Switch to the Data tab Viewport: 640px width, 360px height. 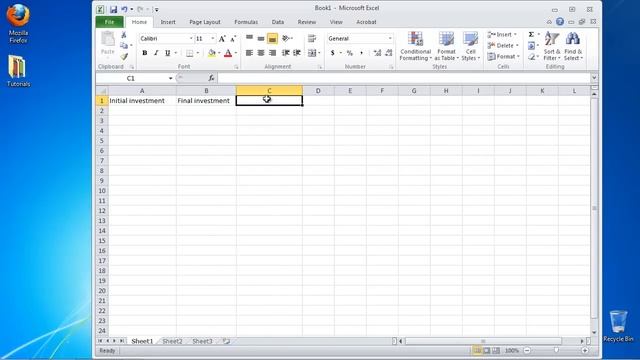tap(278, 22)
